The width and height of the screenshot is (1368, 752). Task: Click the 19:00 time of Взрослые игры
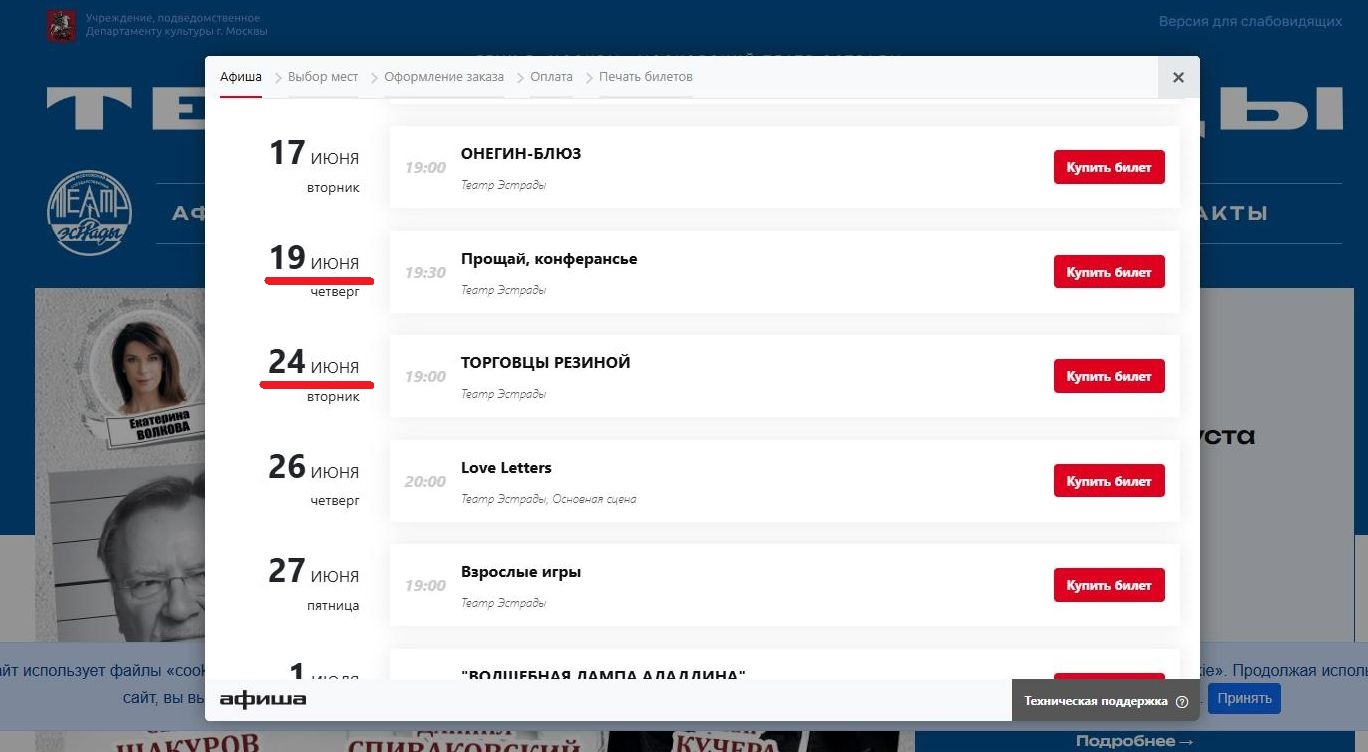[x=425, y=585]
